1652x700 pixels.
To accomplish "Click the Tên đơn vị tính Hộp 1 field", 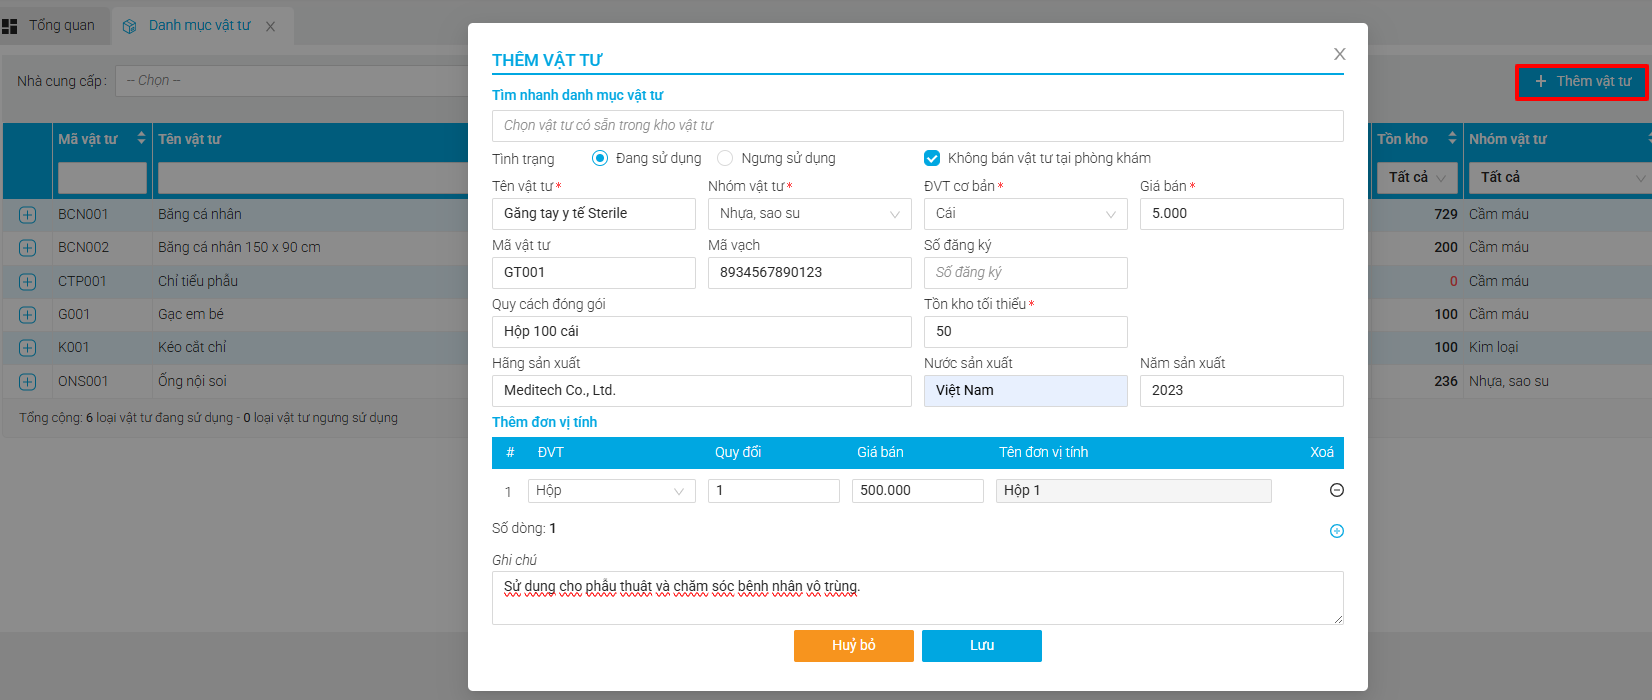I will pos(1134,491).
